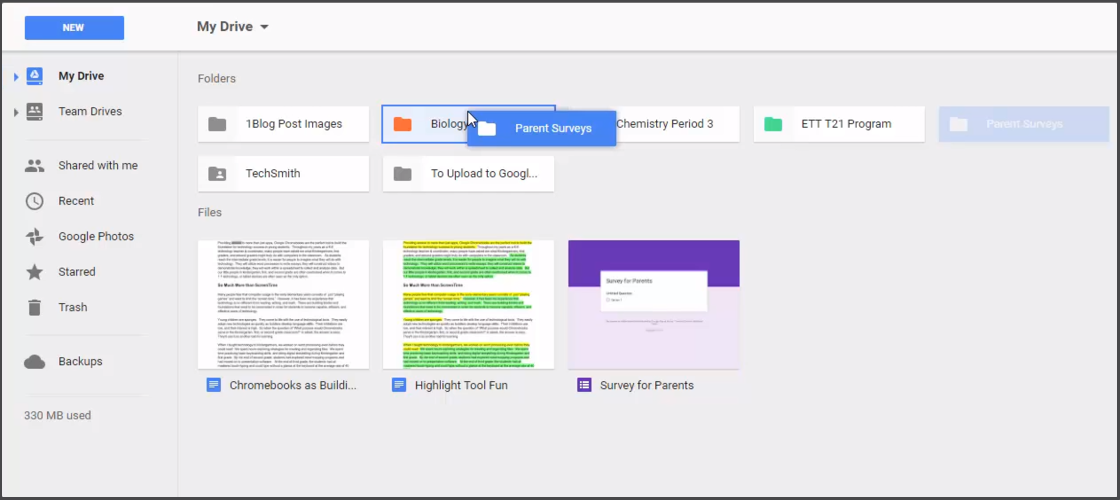Click the Docs icon beside Highlight Tool Fun
This screenshot has width=1120, height=500.
(399, 386)
